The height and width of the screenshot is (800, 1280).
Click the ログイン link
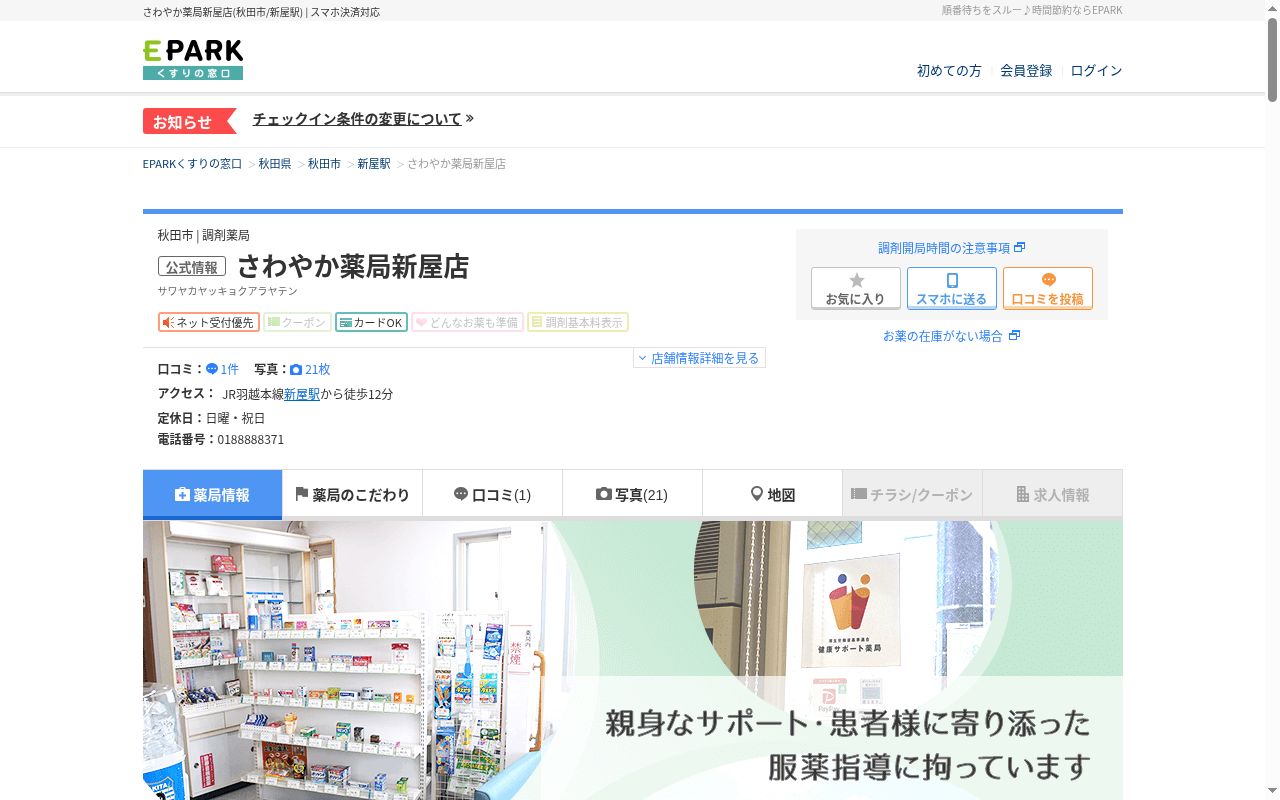[1096, 70]
